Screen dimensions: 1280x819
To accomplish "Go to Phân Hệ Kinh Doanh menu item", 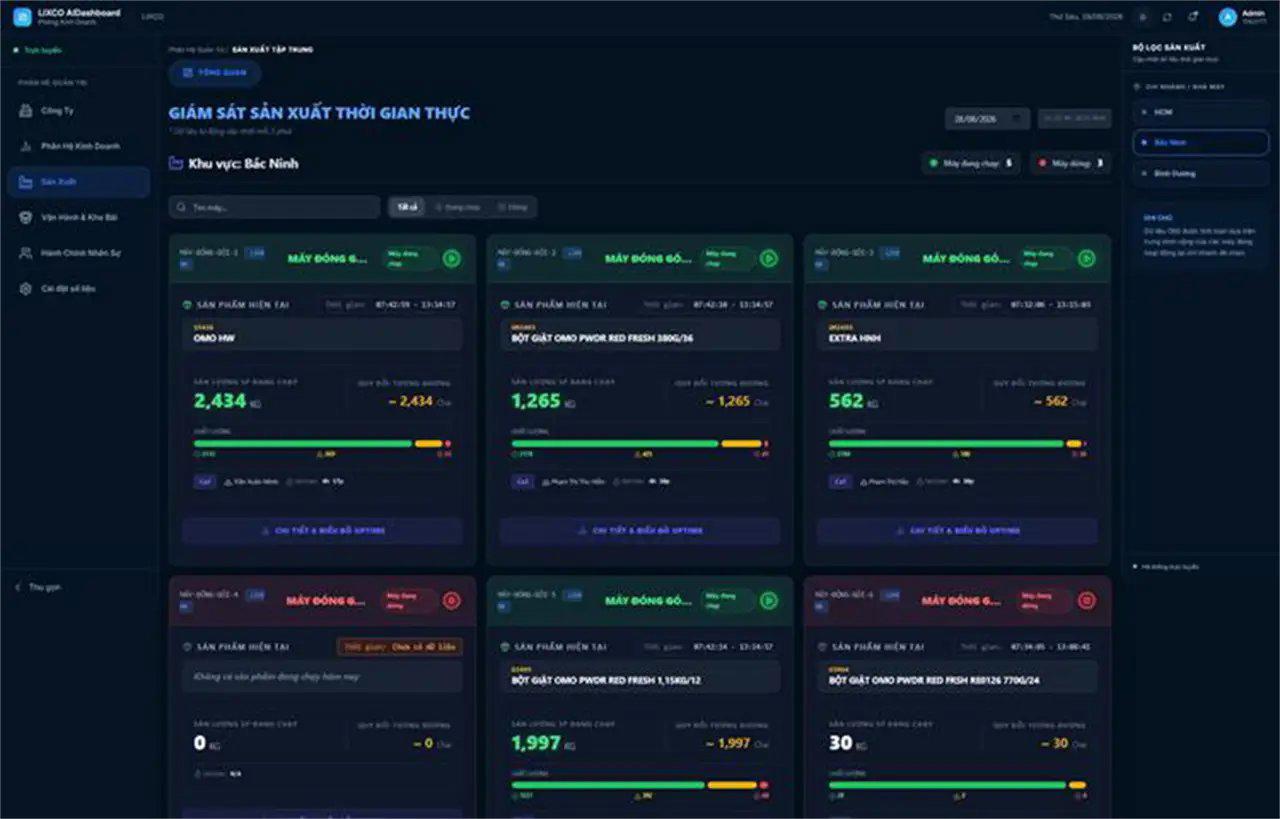I will [78, 146].
